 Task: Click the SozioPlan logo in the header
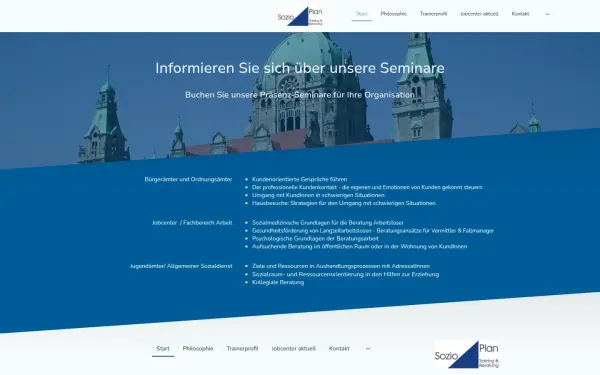point(300,16)
